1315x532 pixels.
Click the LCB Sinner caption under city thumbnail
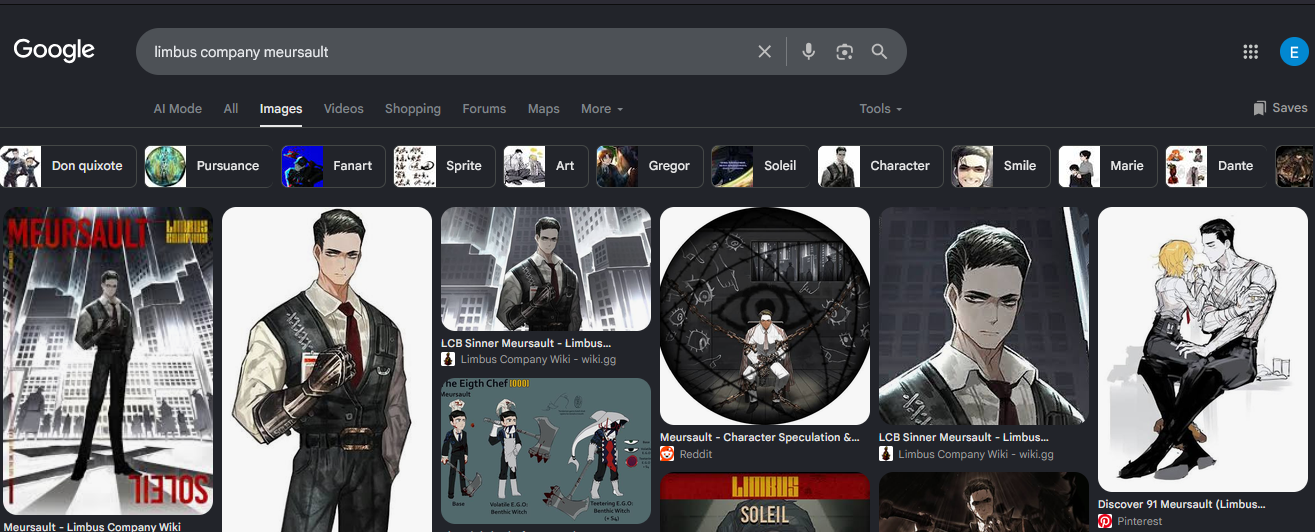point(527,344)
